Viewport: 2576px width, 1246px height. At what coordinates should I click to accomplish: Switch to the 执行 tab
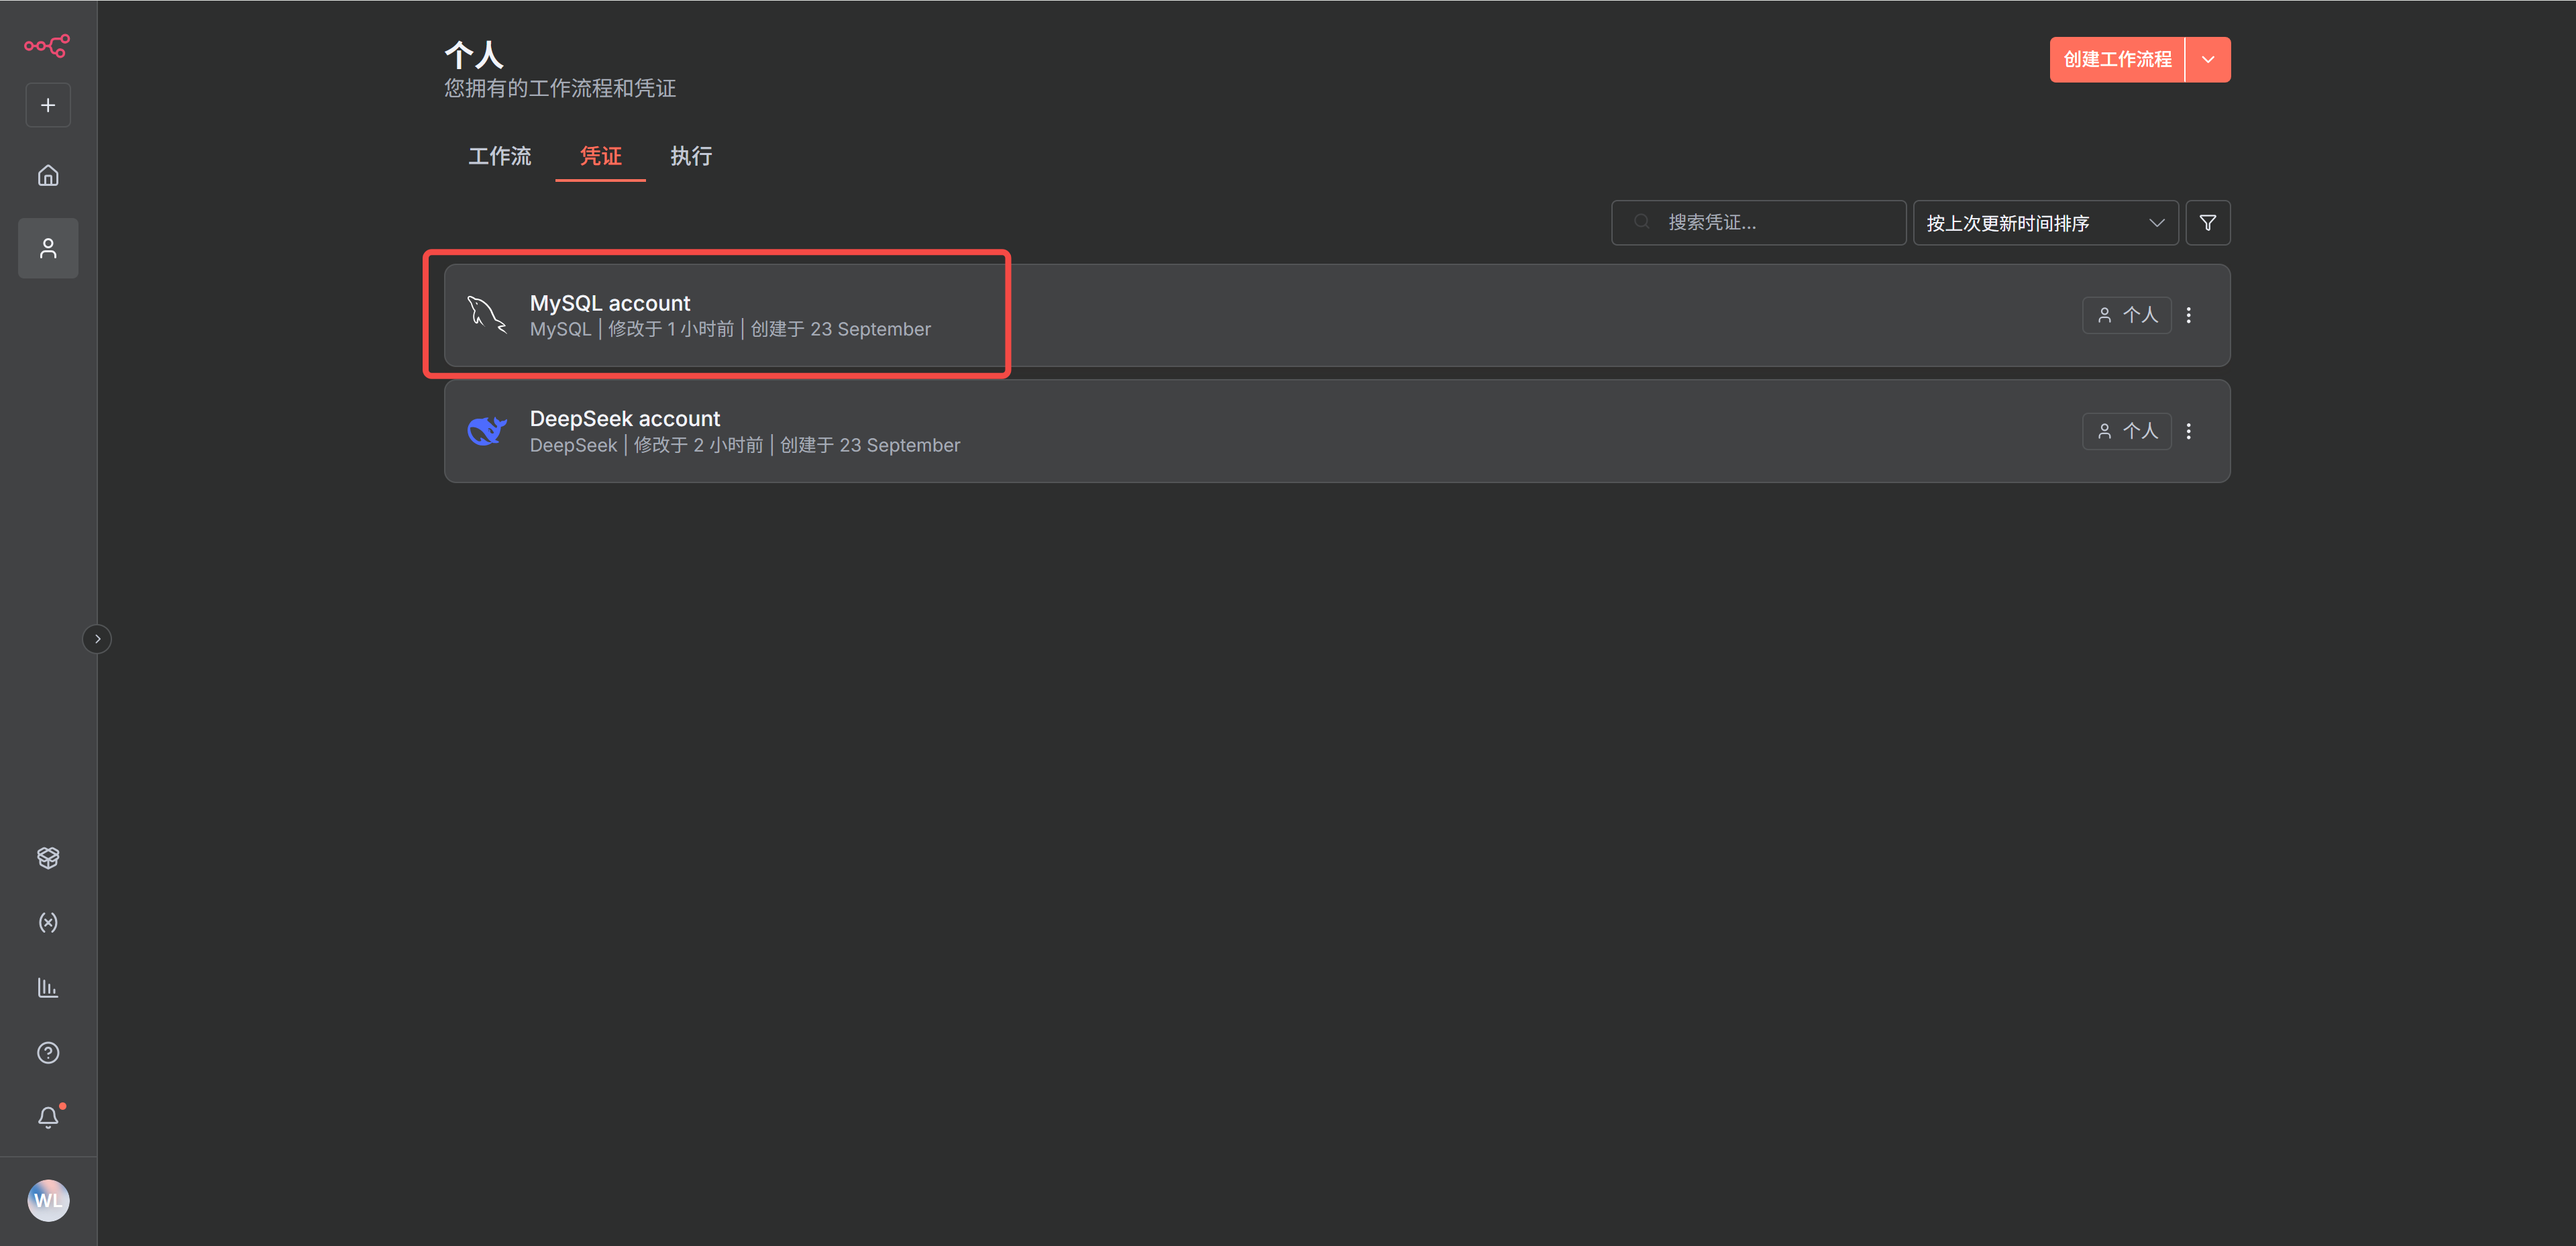[x=691, y=156]
